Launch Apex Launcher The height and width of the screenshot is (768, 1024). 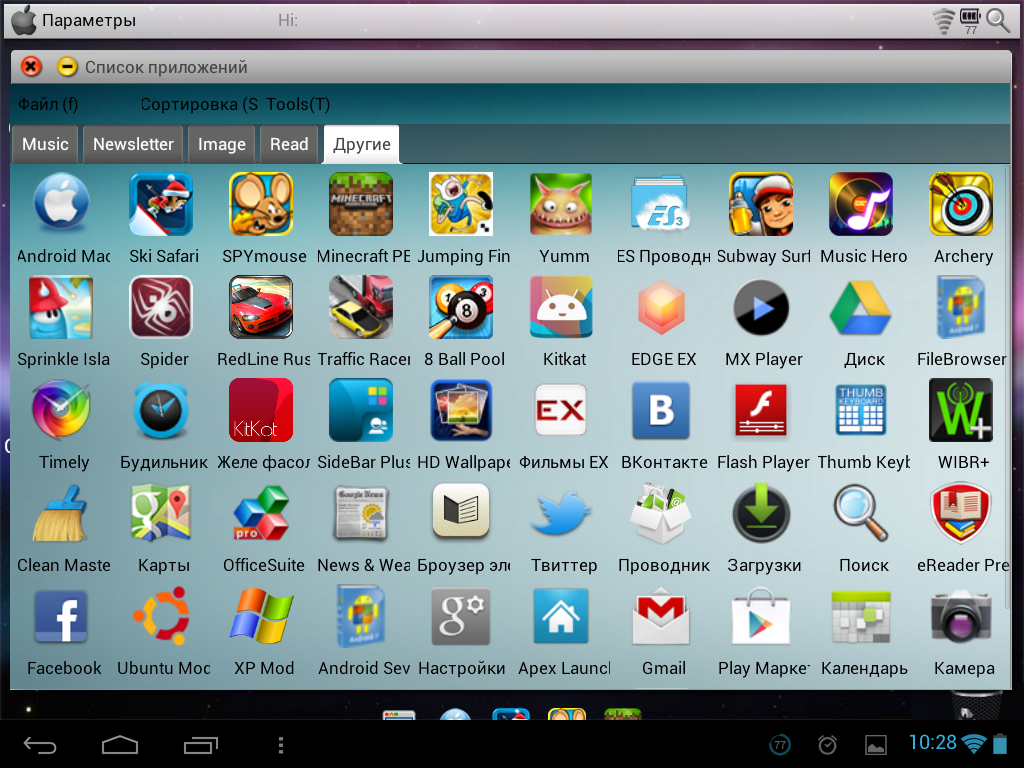point(561,616)
